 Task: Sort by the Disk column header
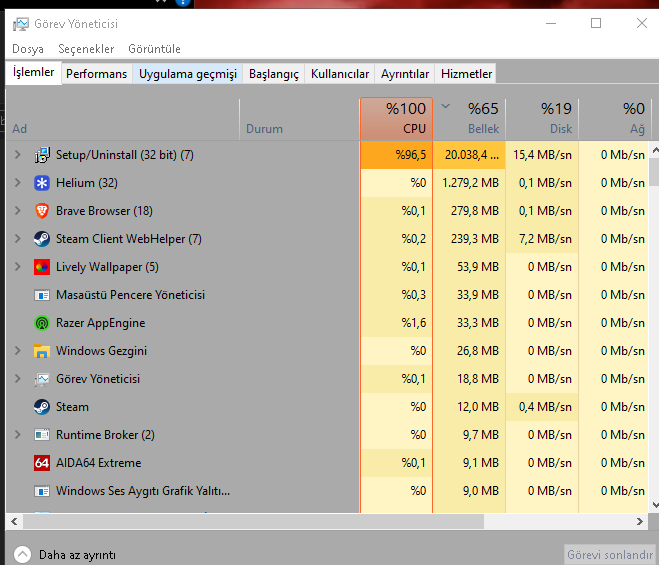542,119
